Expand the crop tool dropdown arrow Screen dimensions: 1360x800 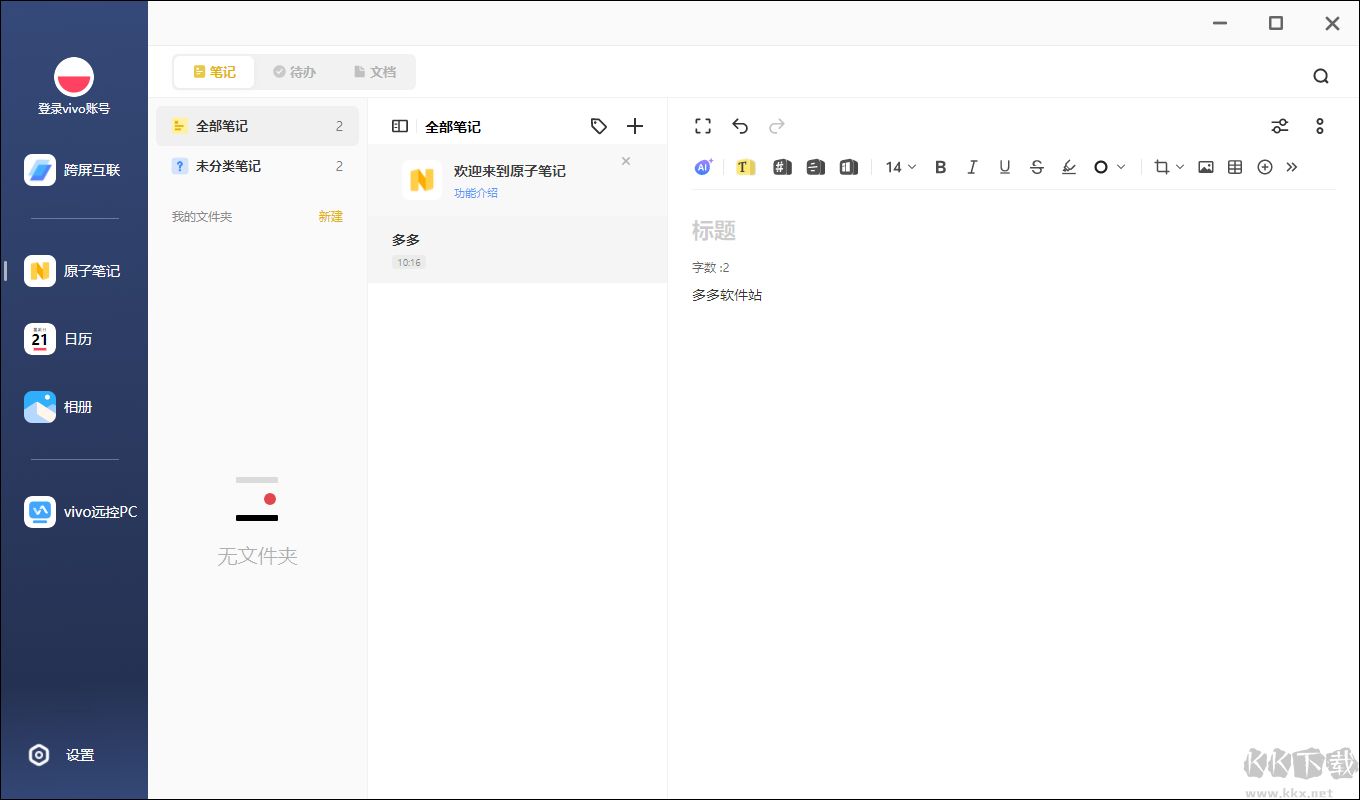[1180, 167]
